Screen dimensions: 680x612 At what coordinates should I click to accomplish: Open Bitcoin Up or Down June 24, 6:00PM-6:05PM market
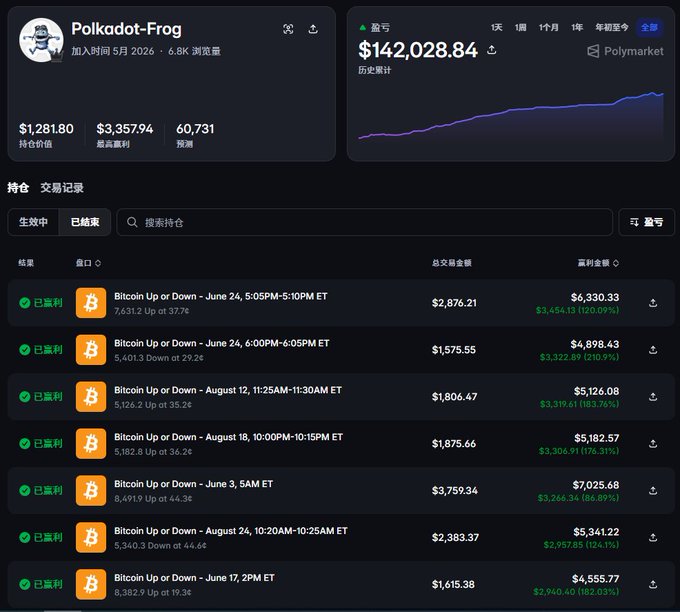coord(222,343)
